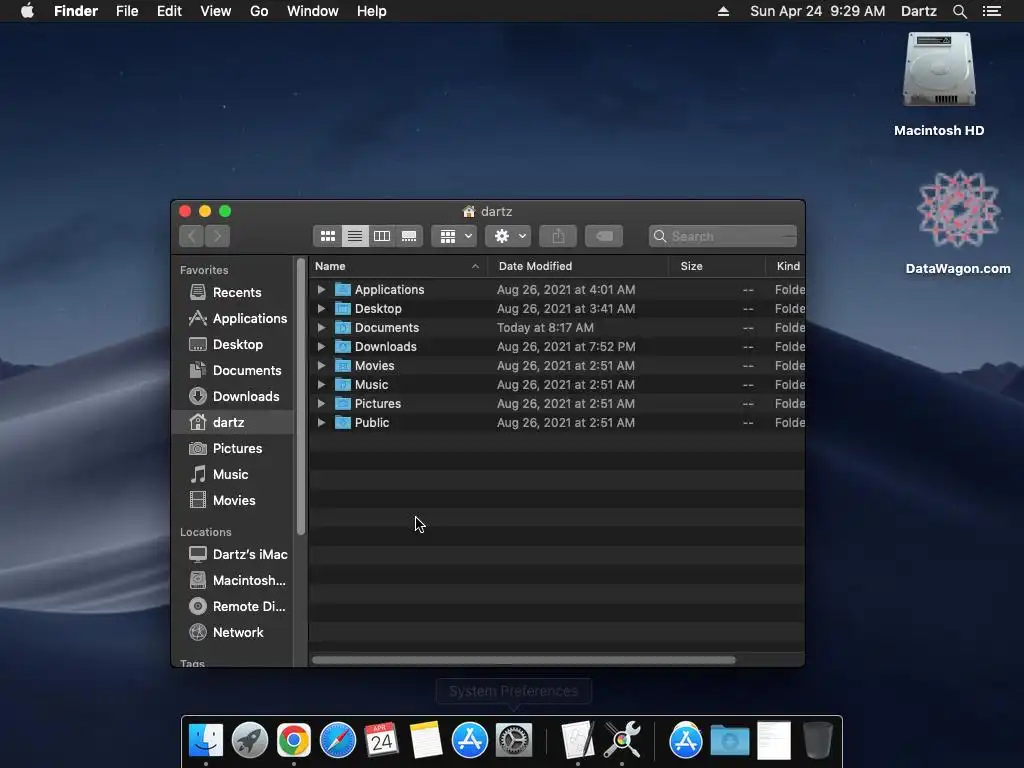Open Downloads from the sidebar Favorites

pos(232,396)
